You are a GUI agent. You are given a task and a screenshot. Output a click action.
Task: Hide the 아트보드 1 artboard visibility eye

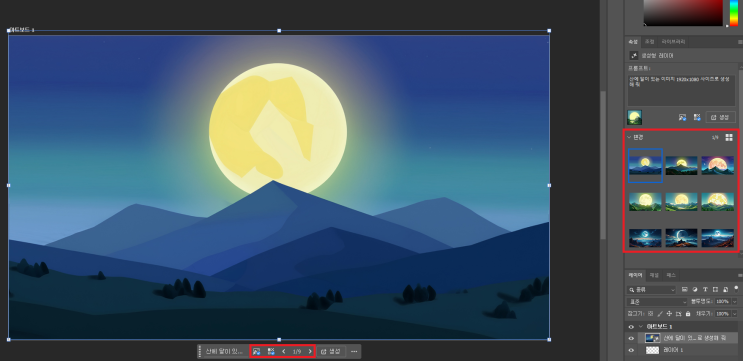[x=631, y=327]
